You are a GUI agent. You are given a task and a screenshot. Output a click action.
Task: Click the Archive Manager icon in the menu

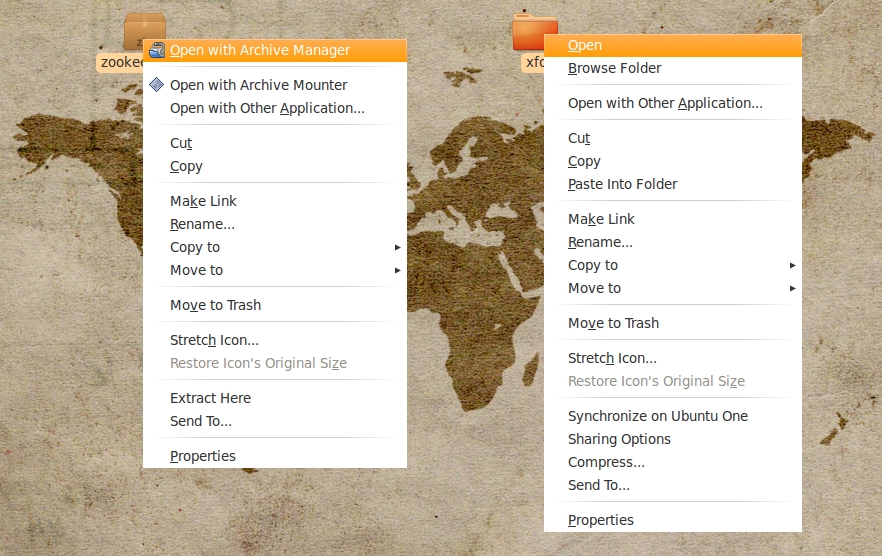(x=157, y=50)
